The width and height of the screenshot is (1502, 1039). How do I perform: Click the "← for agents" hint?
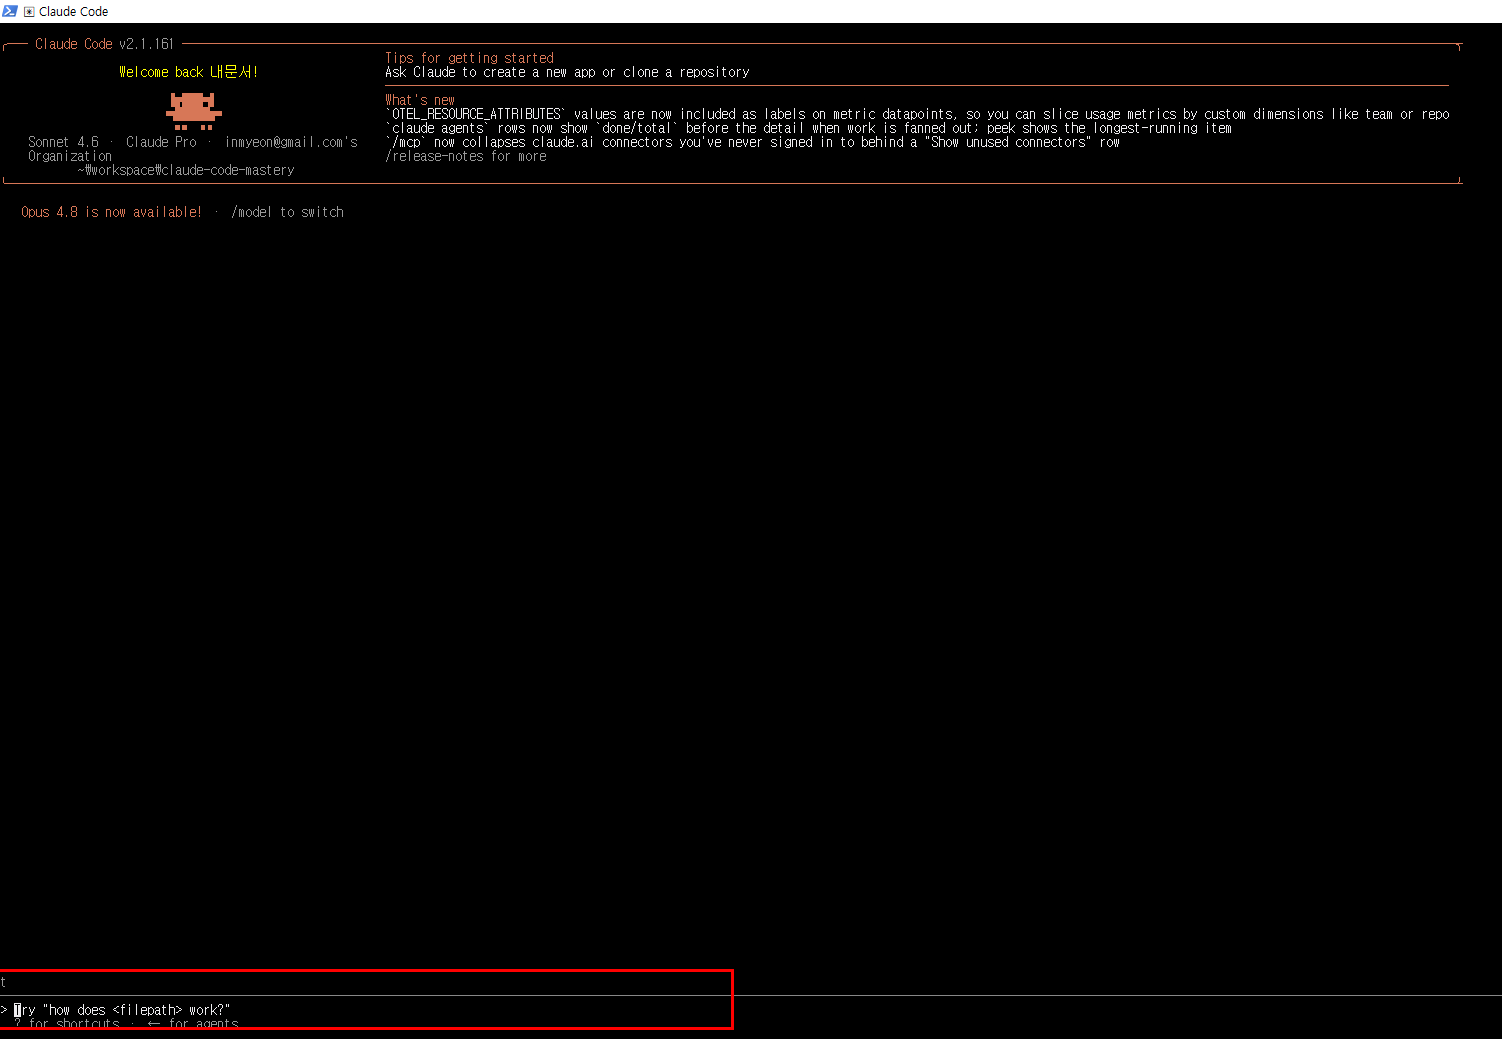click(193, 1024)
